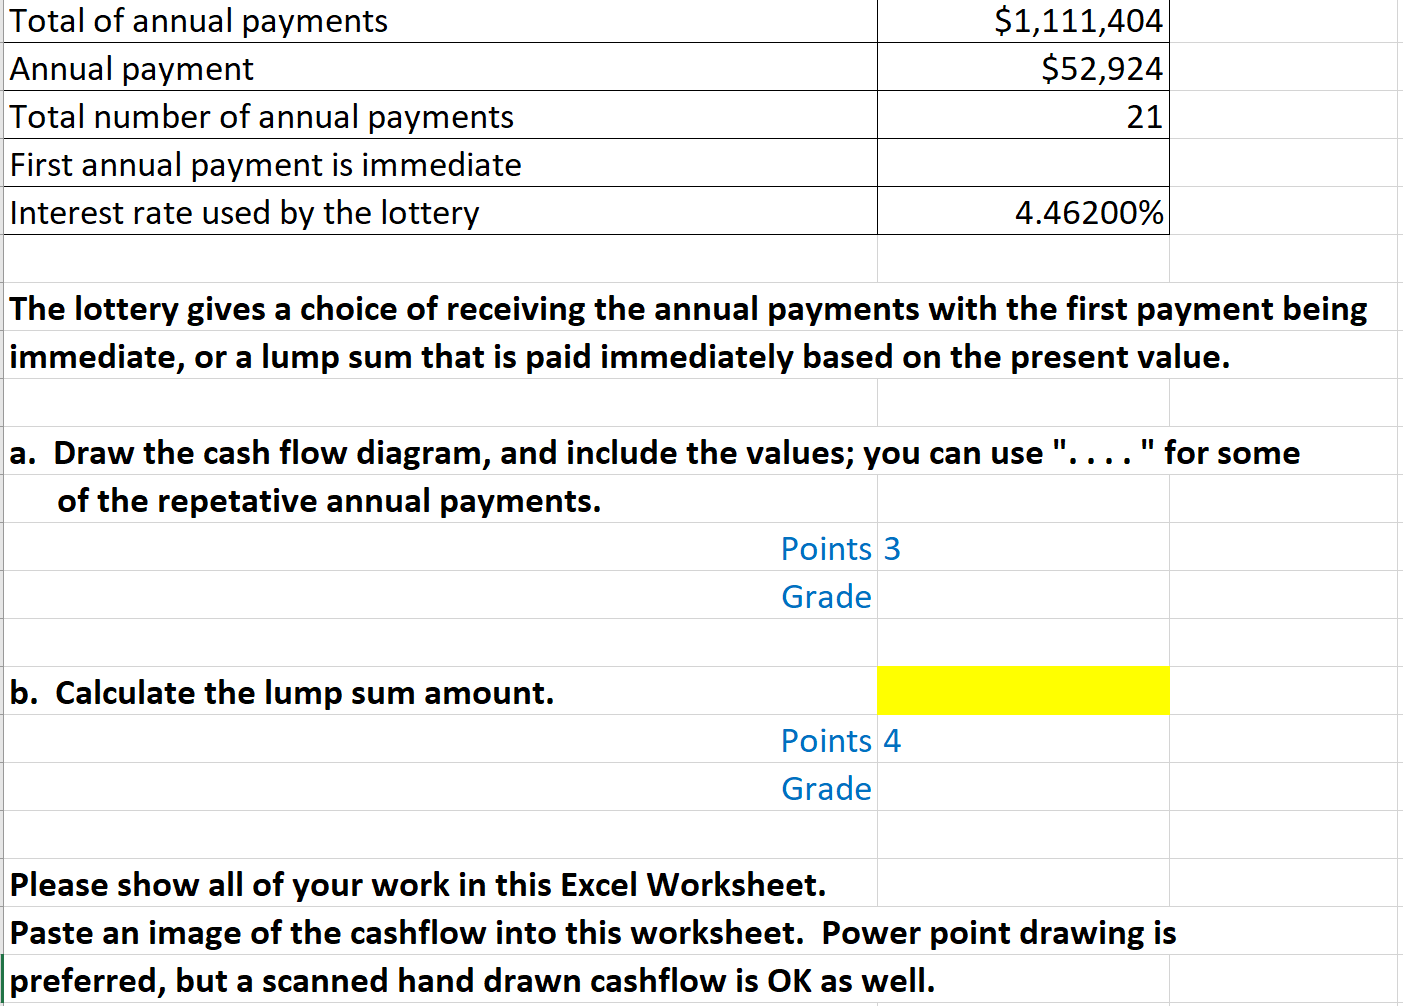
Task: Click the 'Grade' label under part b
Action: pyautogui.click(x=826, y=788)
